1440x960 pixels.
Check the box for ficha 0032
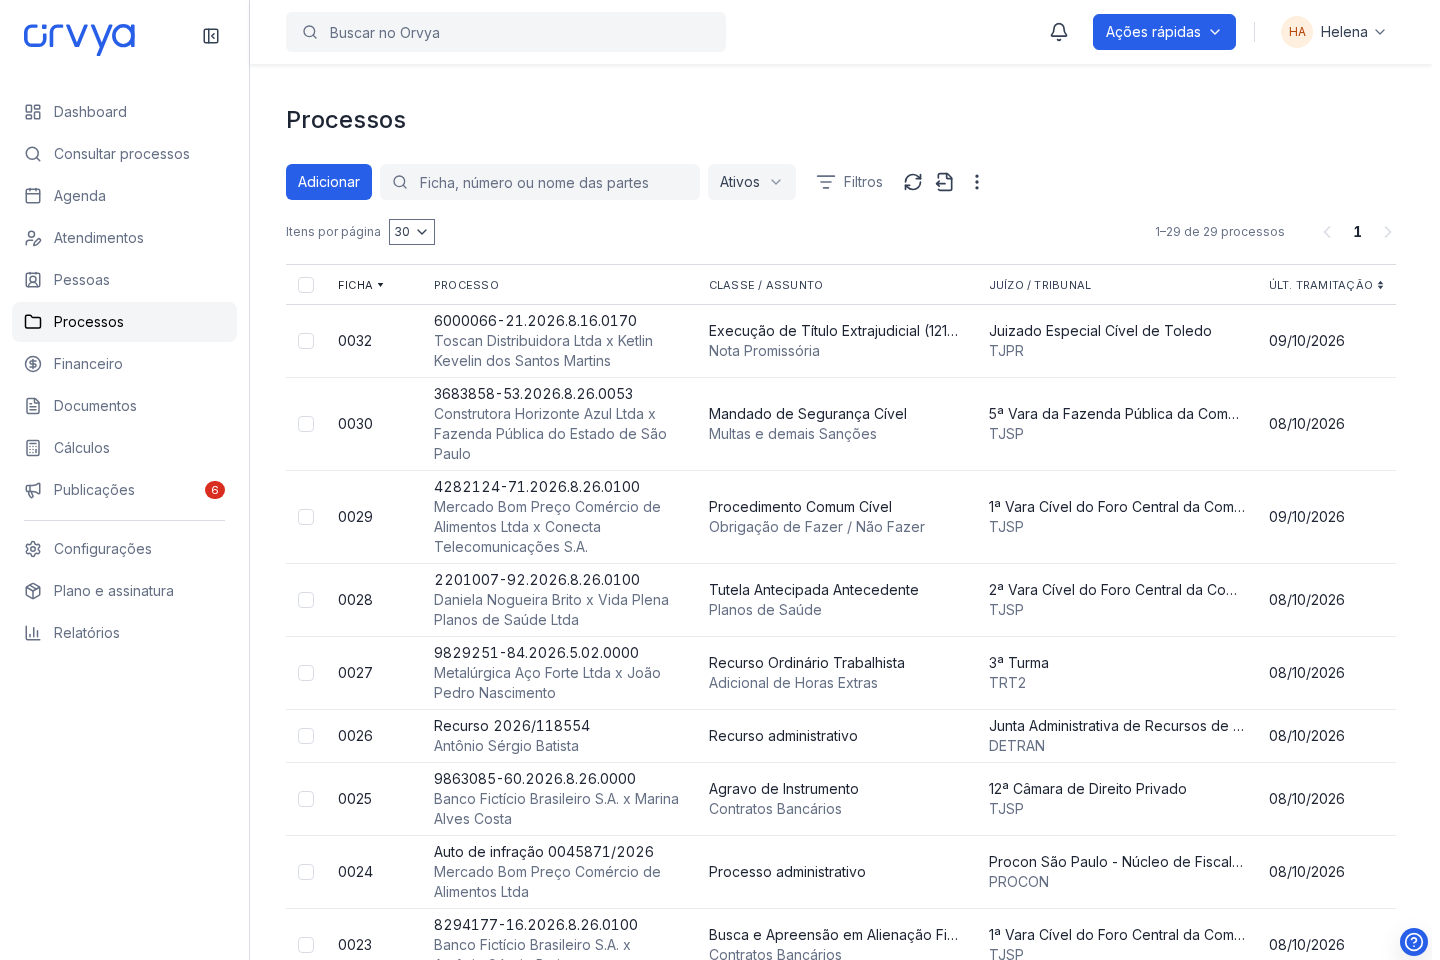click(306, 341)
